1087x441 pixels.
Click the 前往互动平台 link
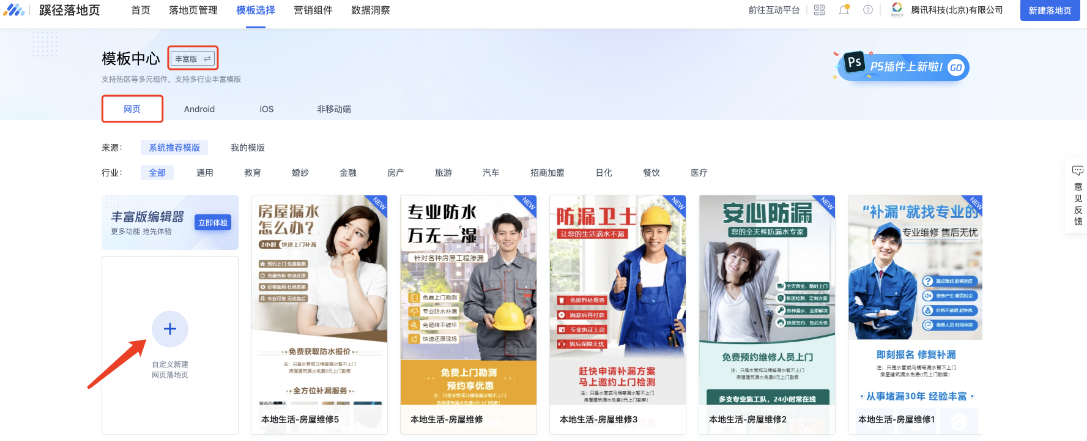coord(774,10)
